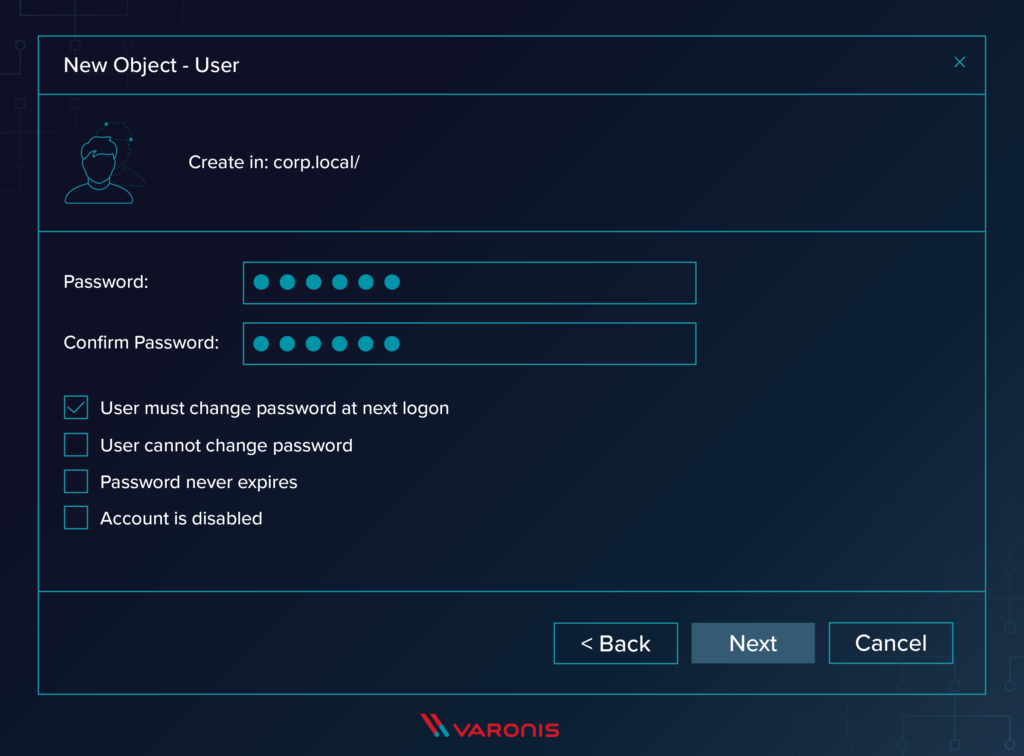
Task: Click the Password field label
Action: click(105, 282)
